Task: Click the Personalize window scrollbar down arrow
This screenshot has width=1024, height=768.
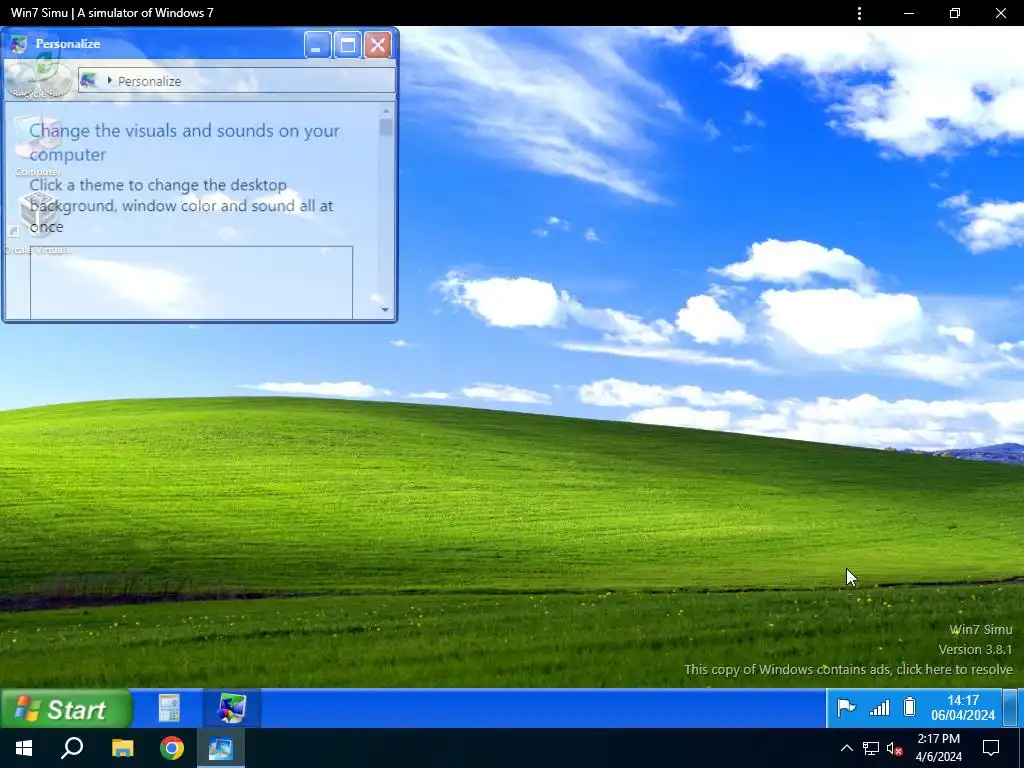Action: click(x=385, y=310)
